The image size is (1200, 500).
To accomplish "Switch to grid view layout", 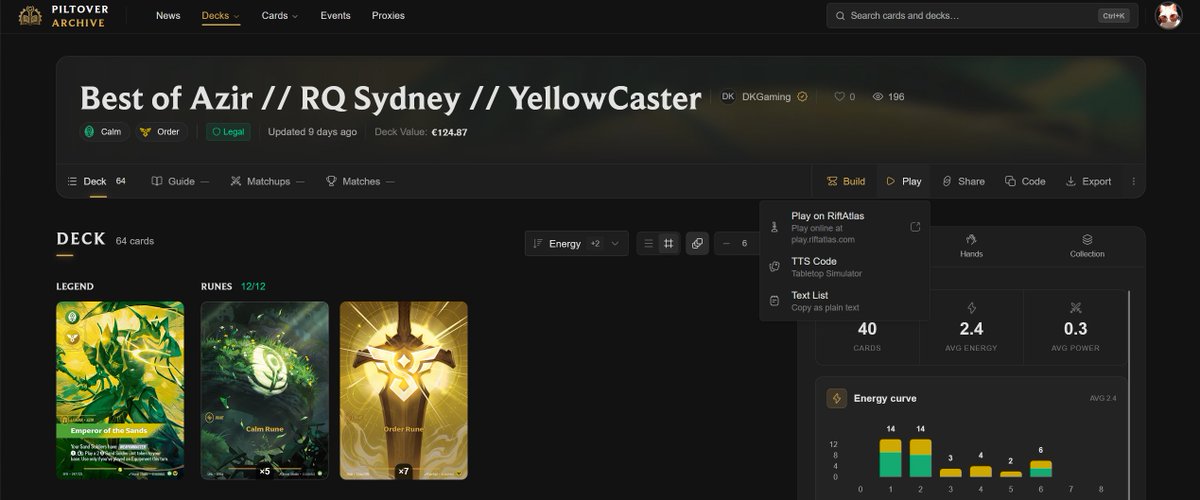I will click(x=668, y=243).
